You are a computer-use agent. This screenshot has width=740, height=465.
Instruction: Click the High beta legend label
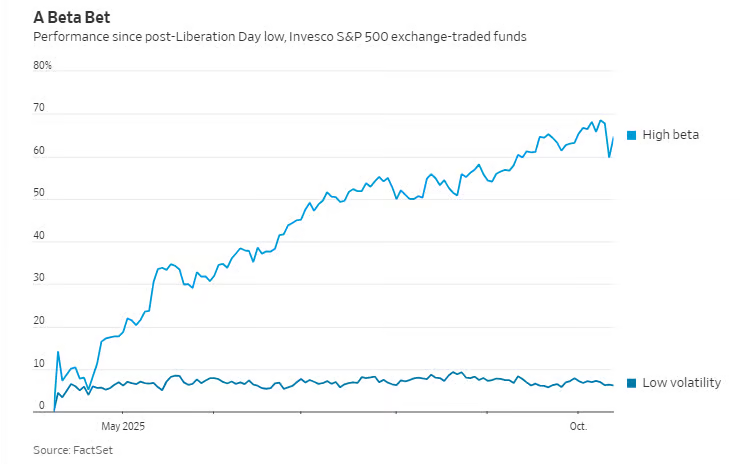click(670, 135)
